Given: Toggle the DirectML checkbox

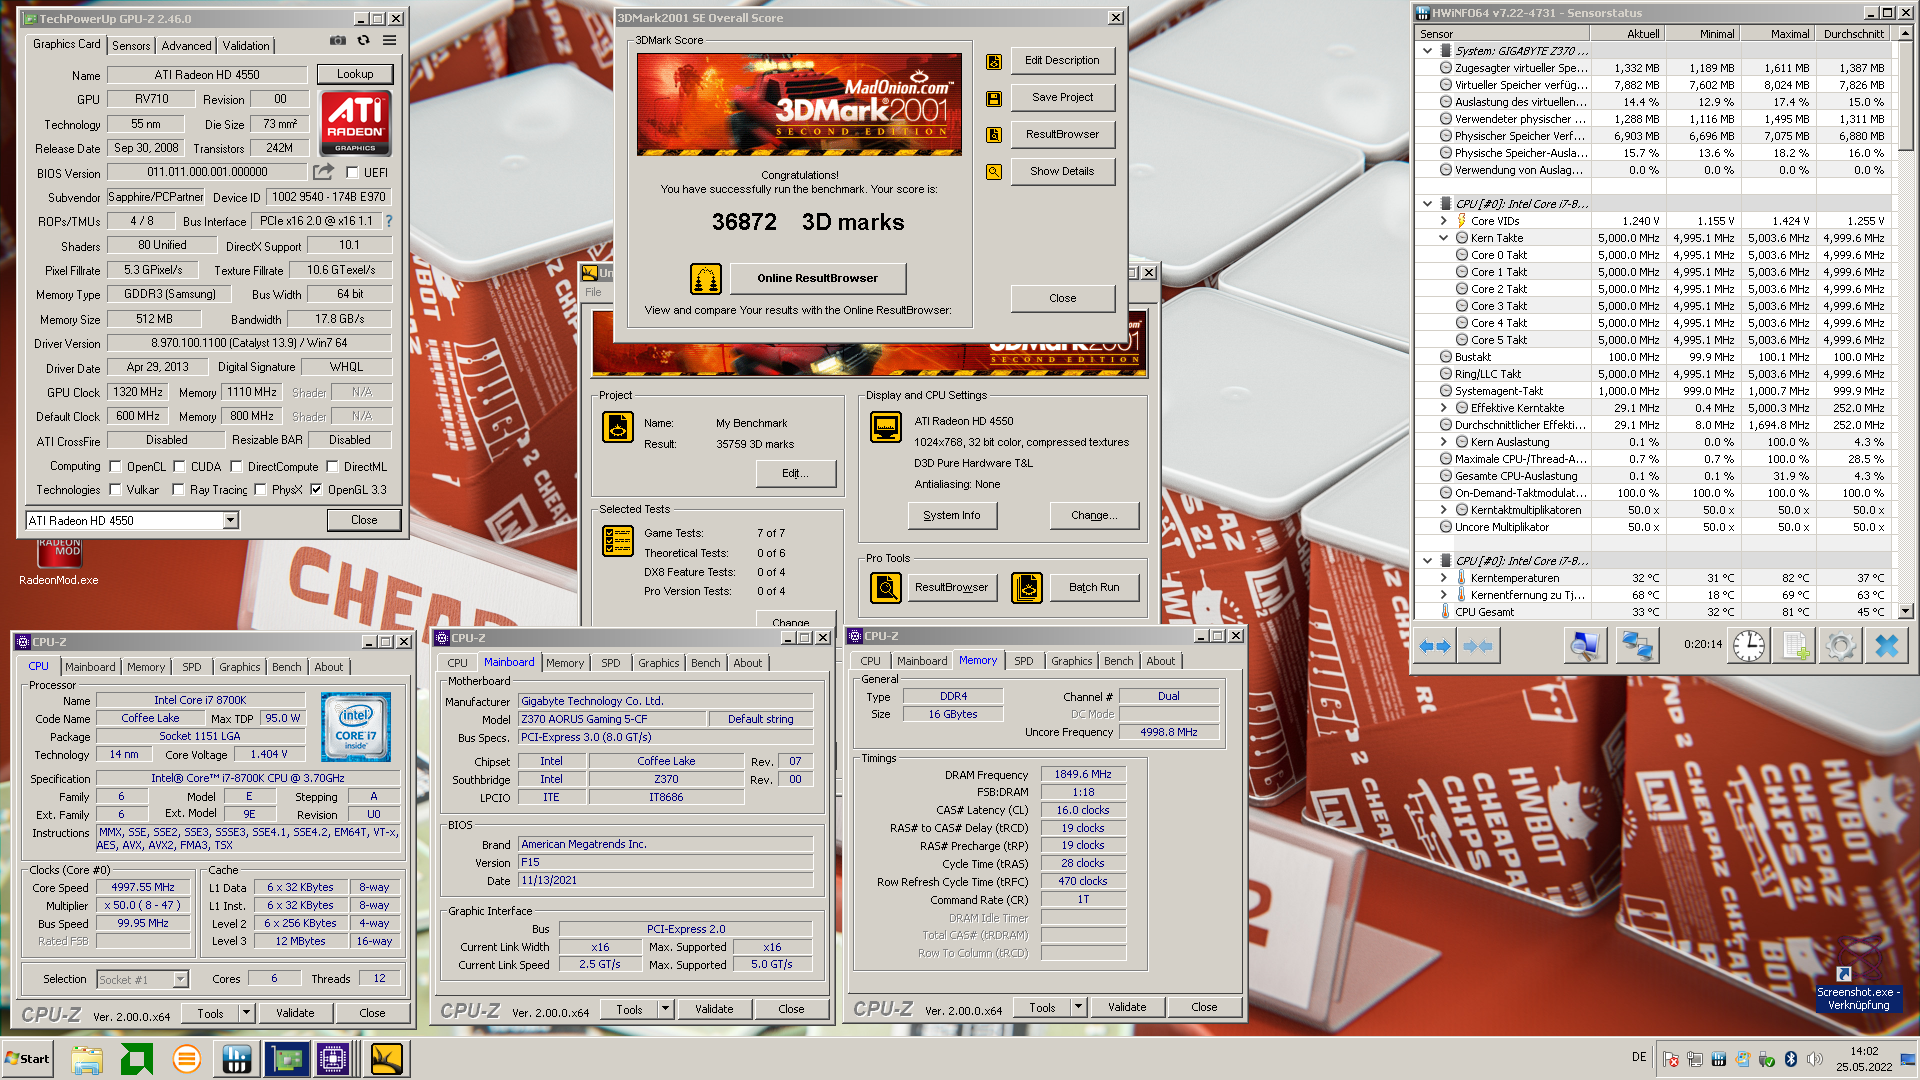Looking at the screenshot, I should point(332,467).
